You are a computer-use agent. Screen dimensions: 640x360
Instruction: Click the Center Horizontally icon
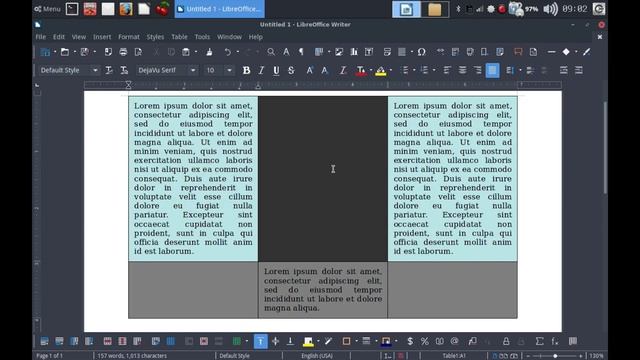[462, 70]
